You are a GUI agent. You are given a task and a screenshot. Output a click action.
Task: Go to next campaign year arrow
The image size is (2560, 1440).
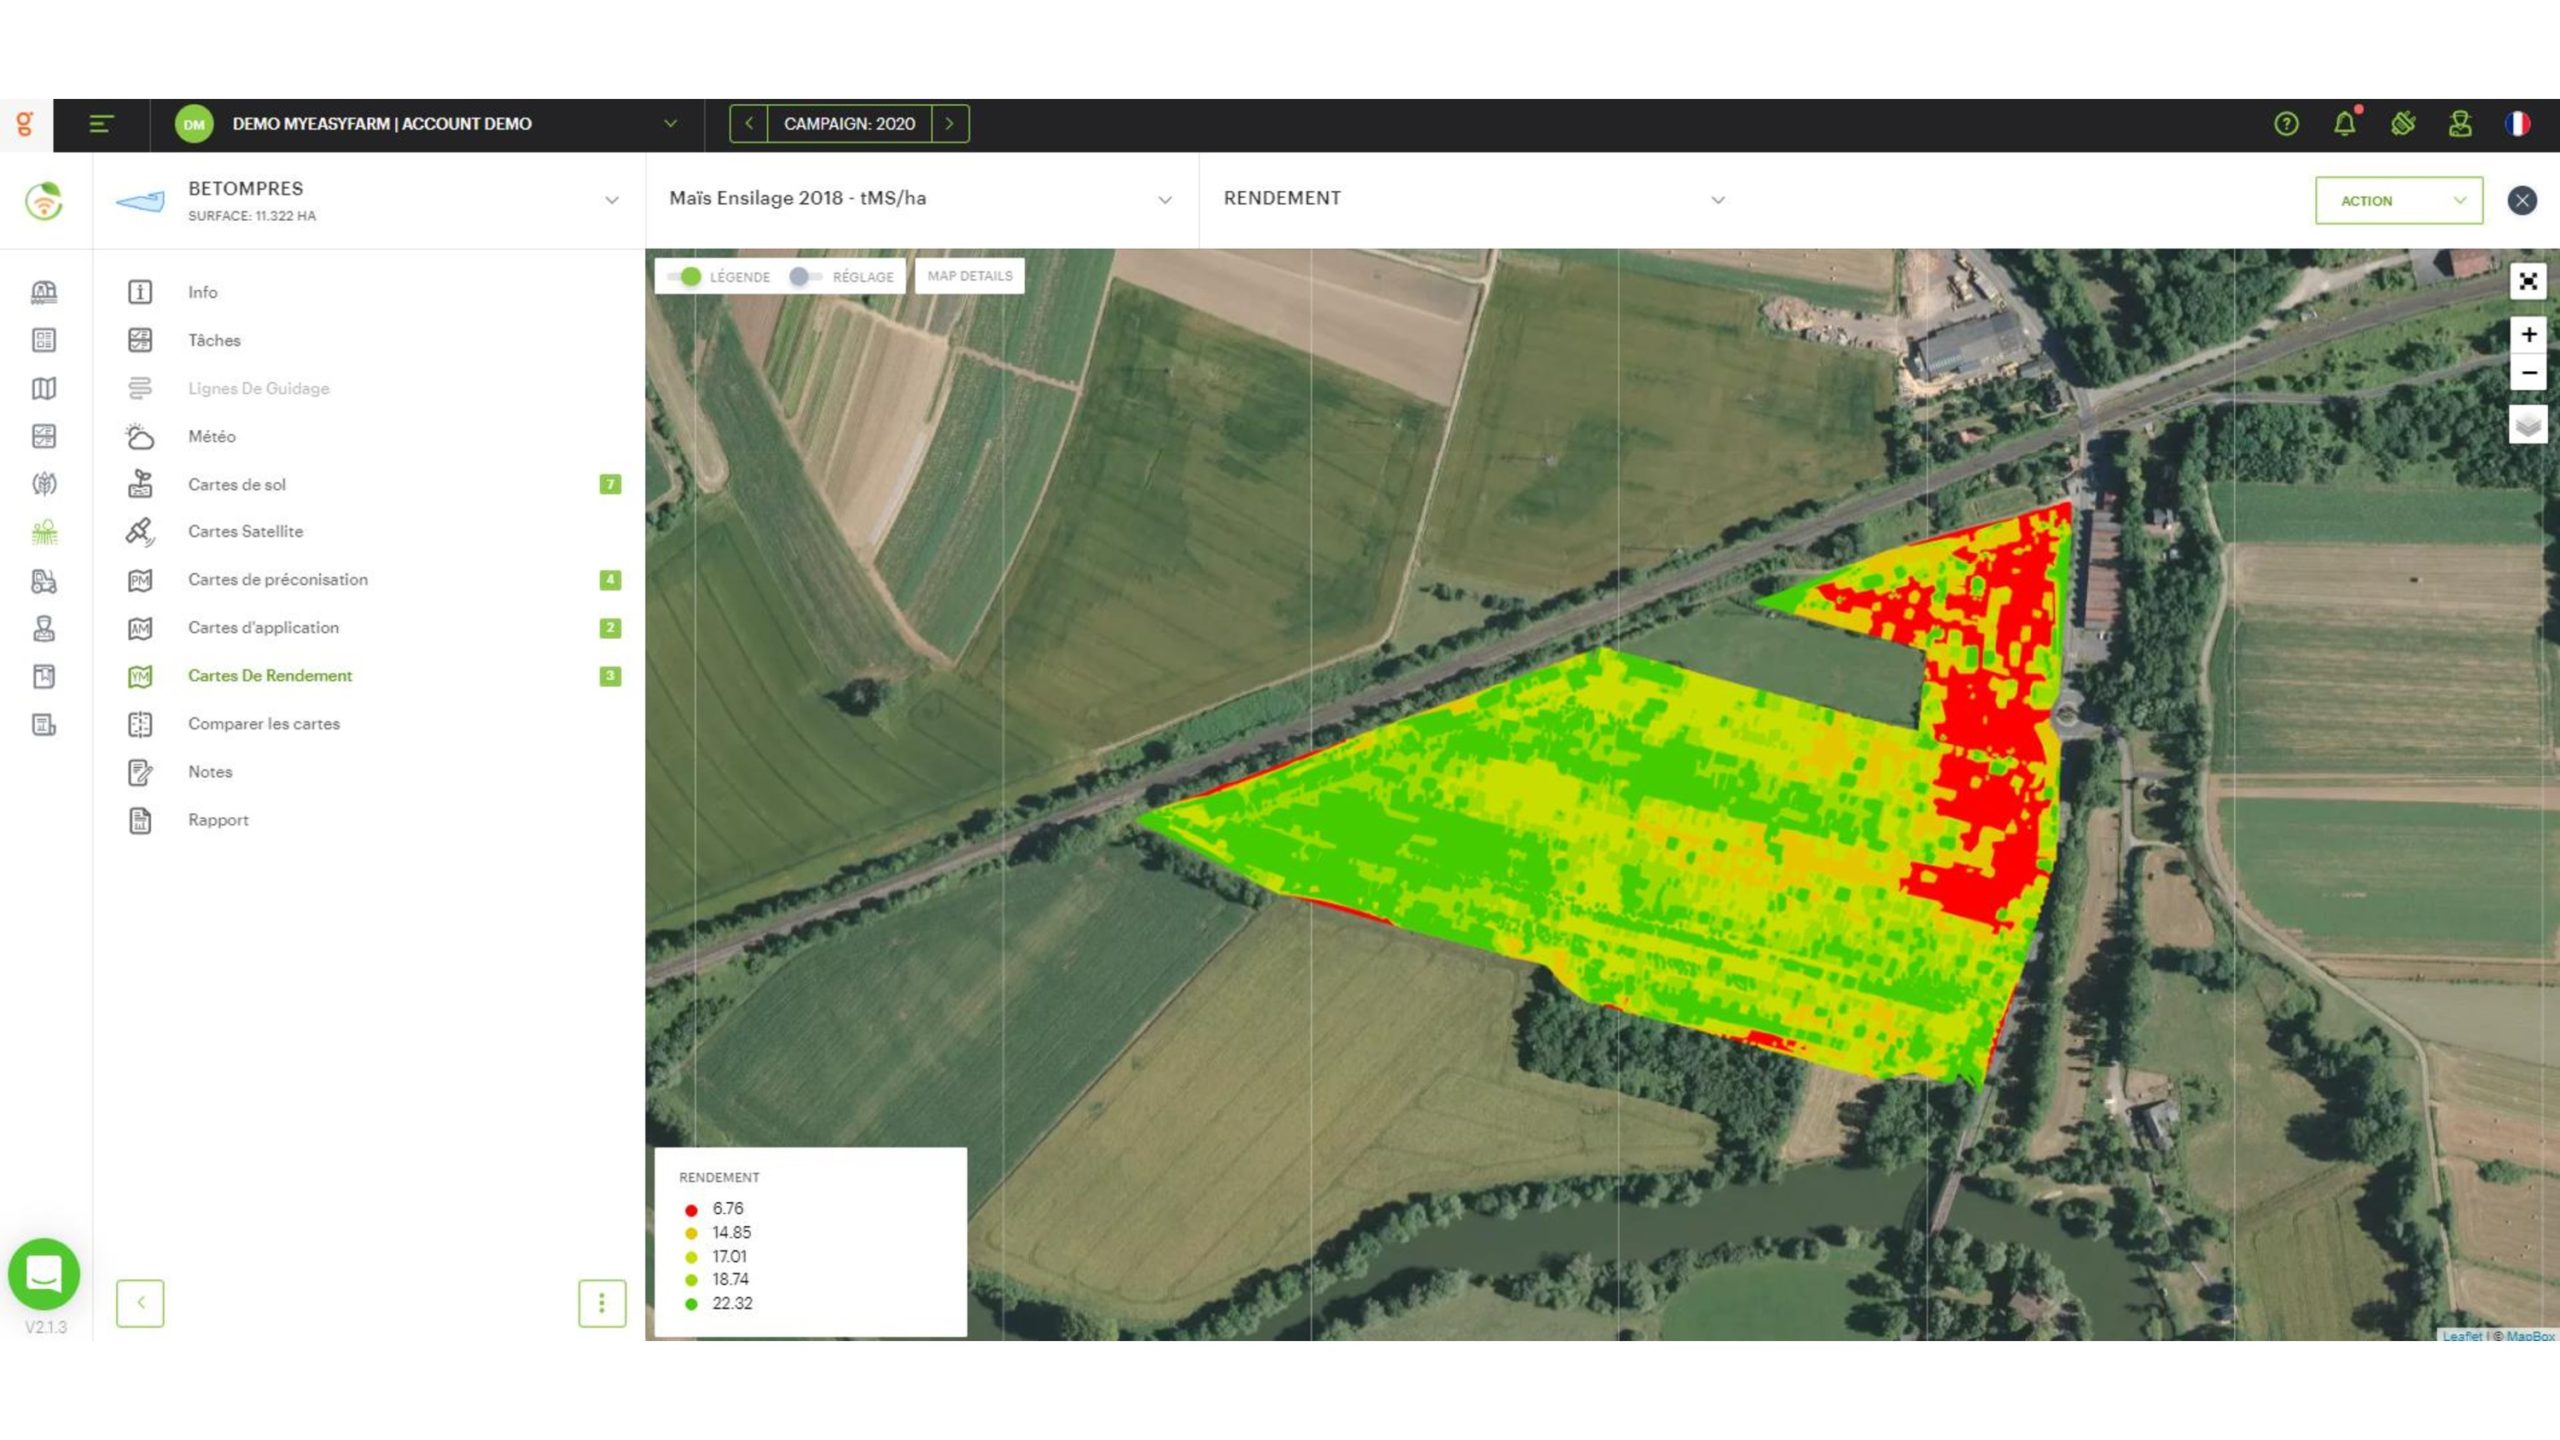click(x=950, y=124)
